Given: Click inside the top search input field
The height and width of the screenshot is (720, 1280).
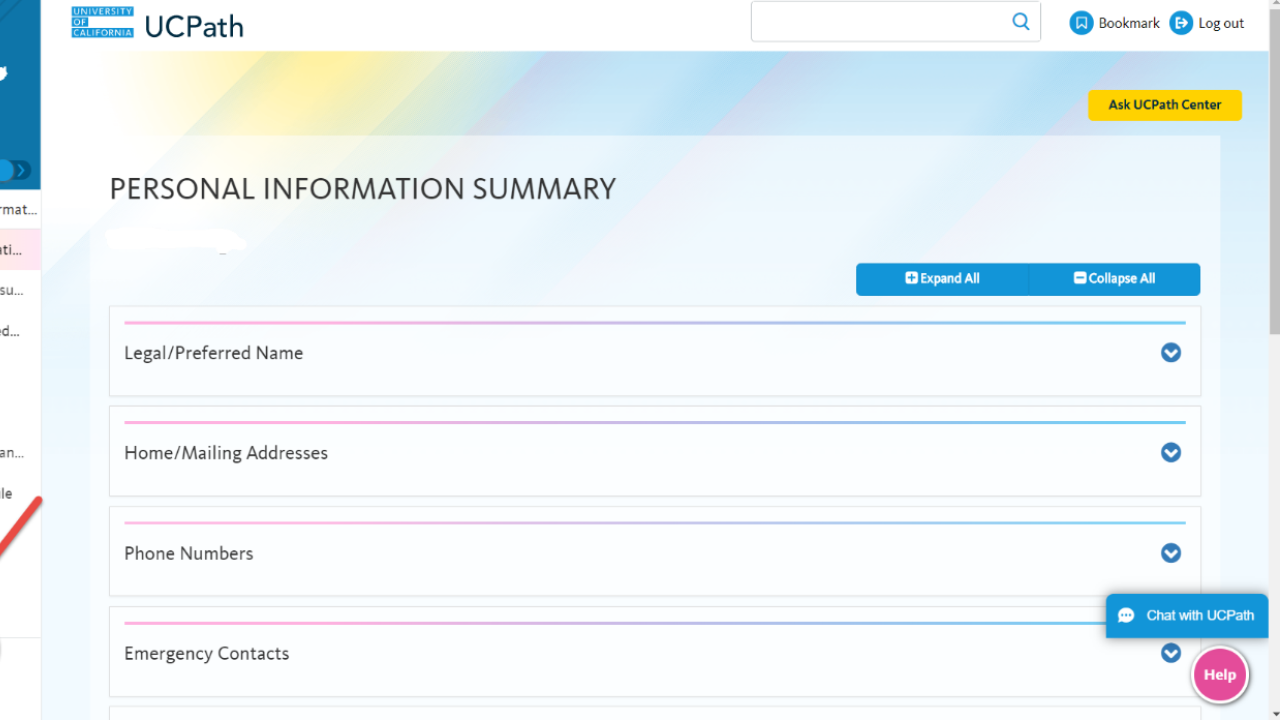Looking at the screenshot, I should [880, 22].
